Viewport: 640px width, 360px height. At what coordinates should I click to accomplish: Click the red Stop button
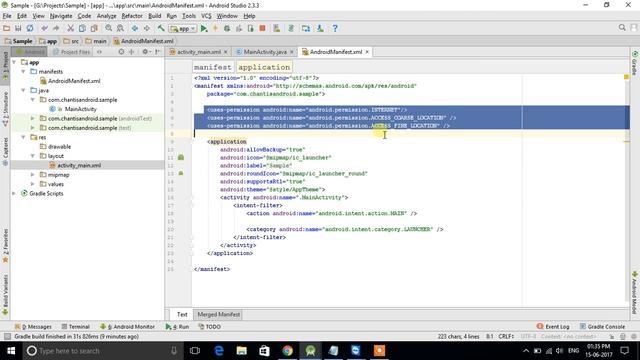point(262,28)
